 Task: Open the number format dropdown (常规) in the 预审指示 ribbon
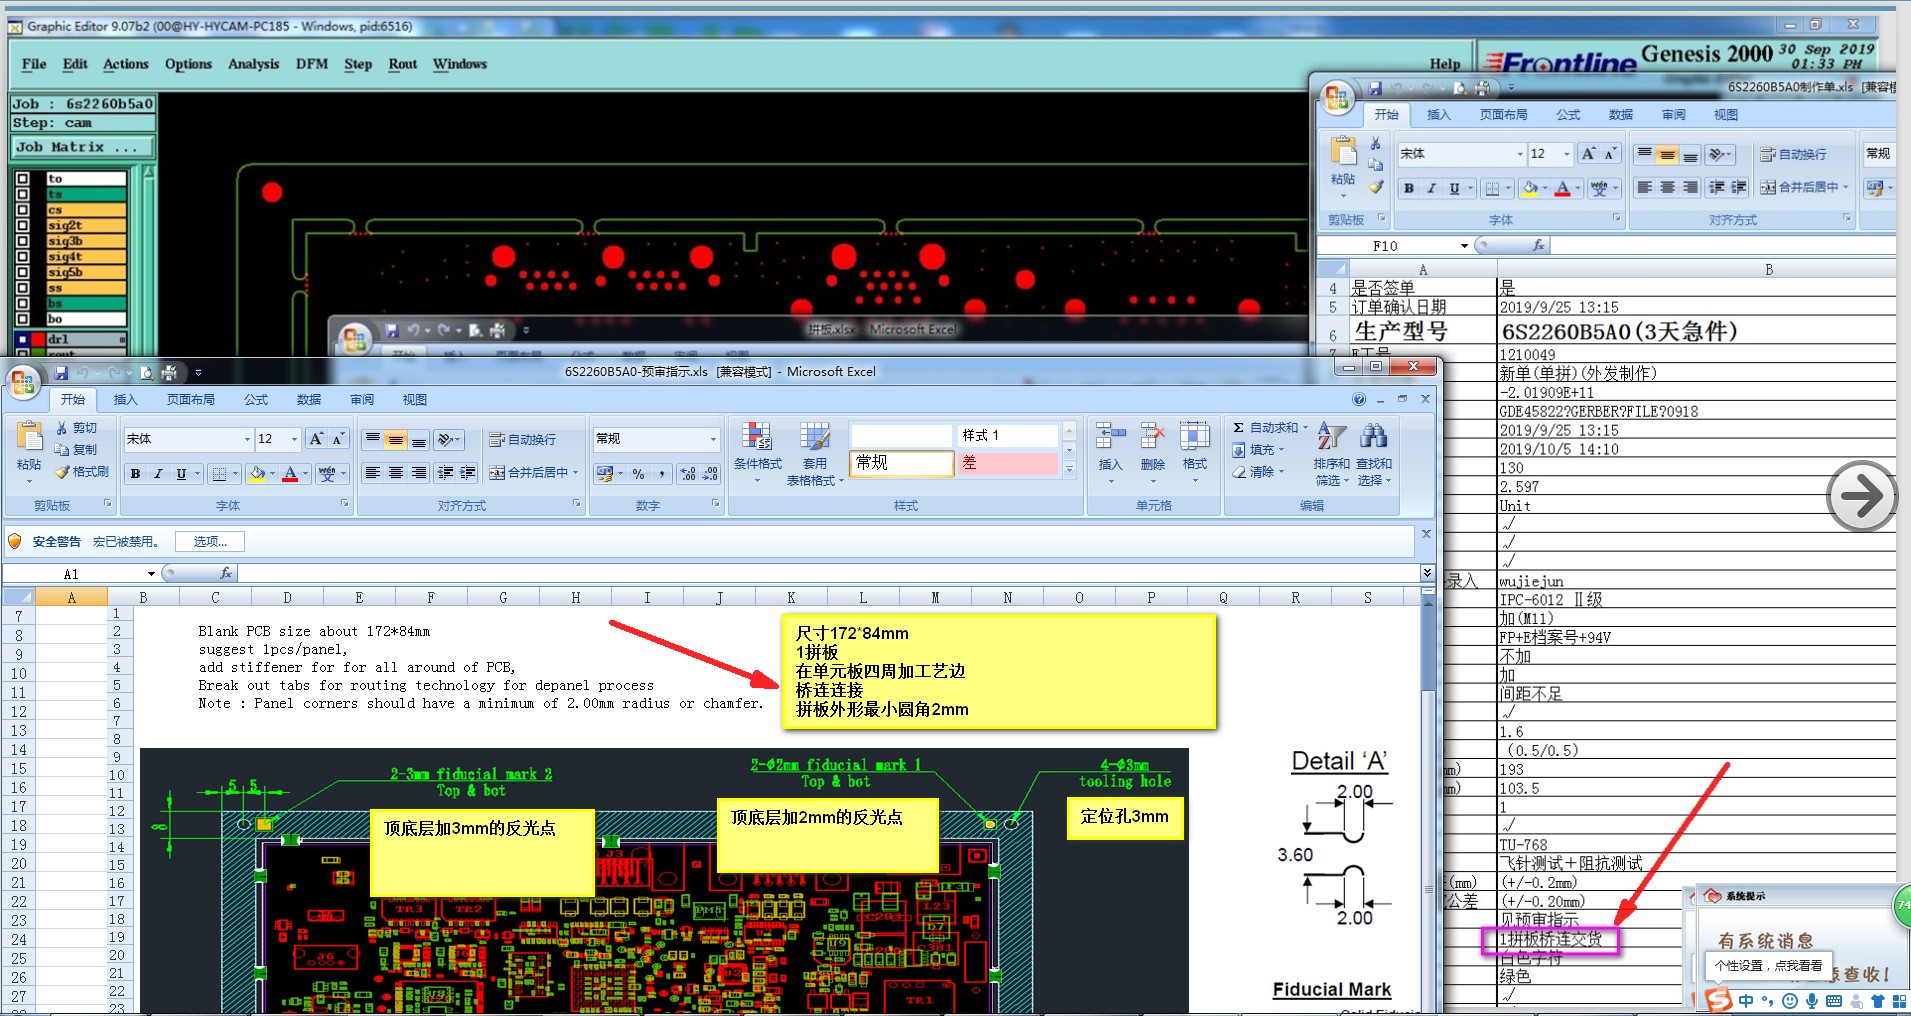coord(713,439)
